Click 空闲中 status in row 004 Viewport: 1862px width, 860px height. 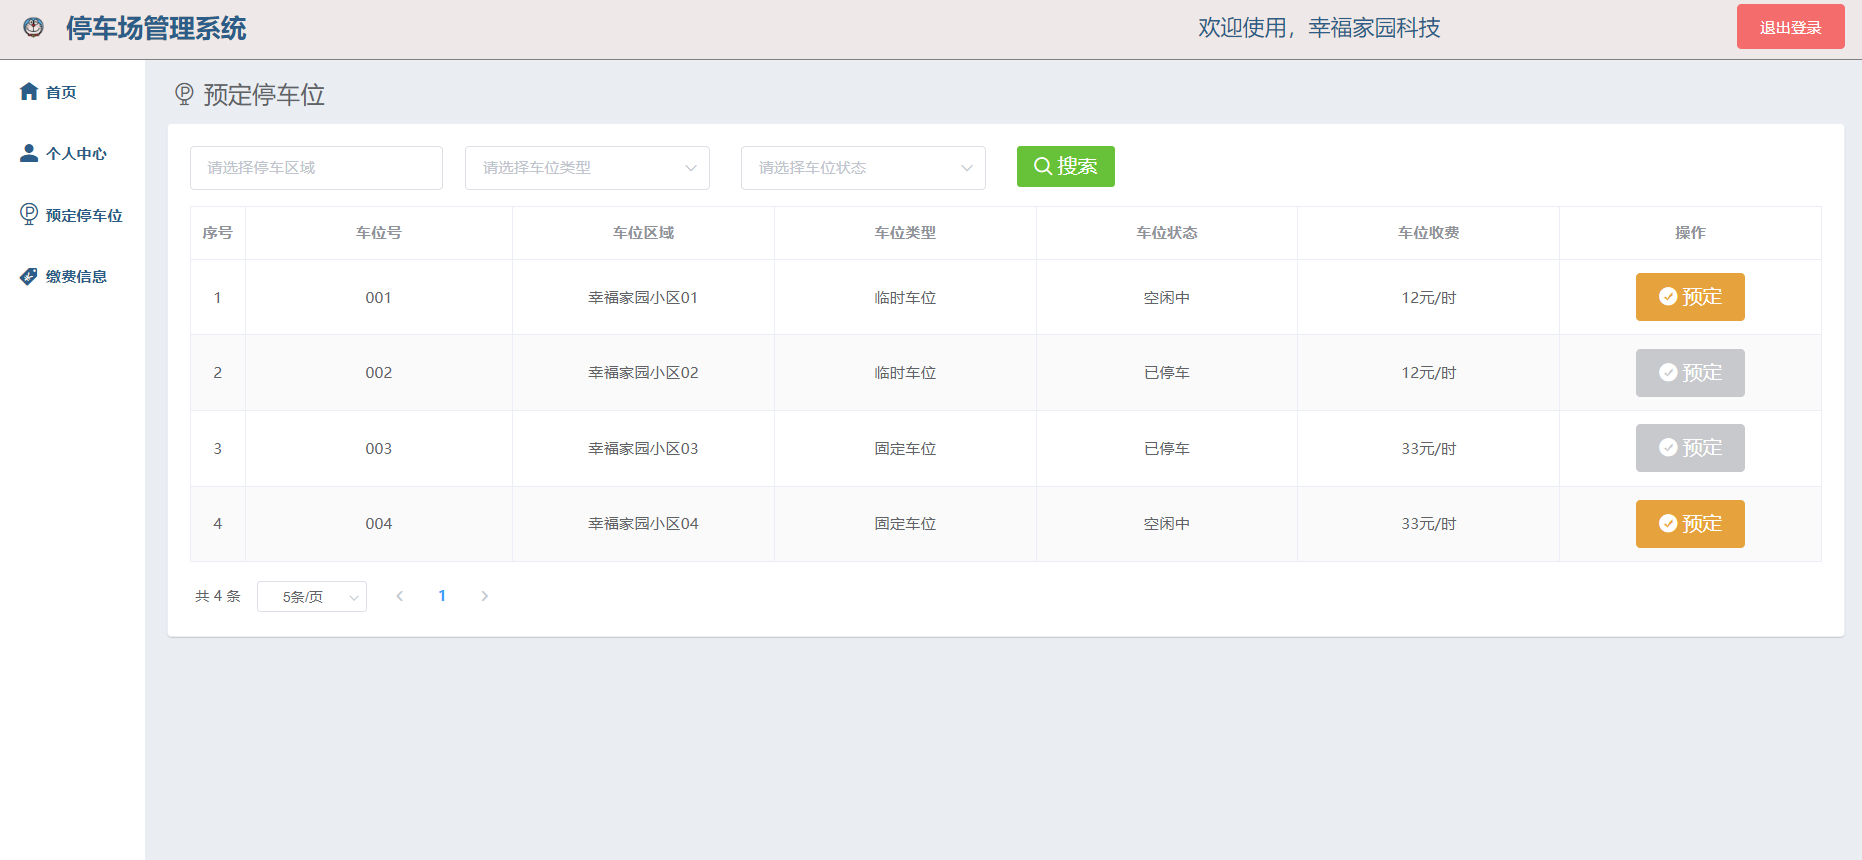1167,524
